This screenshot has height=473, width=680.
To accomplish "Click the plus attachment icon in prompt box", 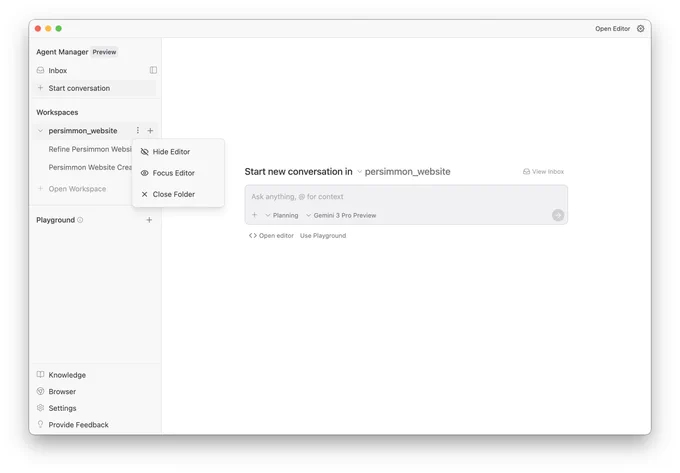I will pyautogui.click(x=255, y=215).
